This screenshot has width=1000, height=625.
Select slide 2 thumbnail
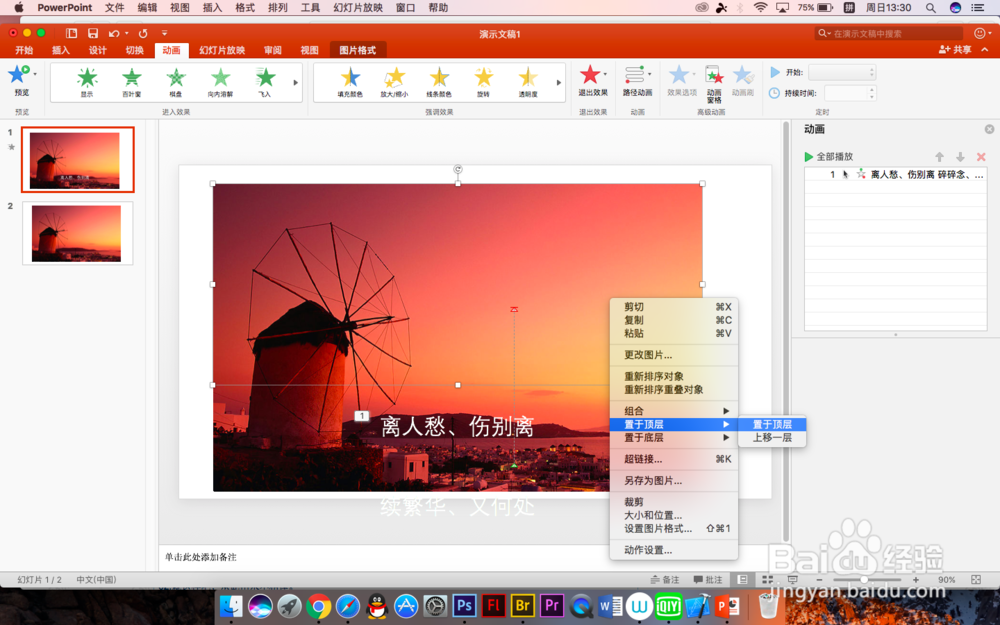(77, 233)
